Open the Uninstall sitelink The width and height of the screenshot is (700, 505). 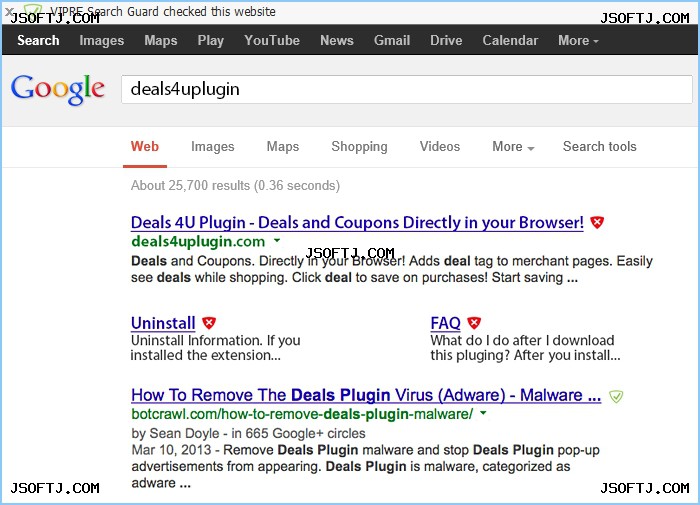click(163, 323)
